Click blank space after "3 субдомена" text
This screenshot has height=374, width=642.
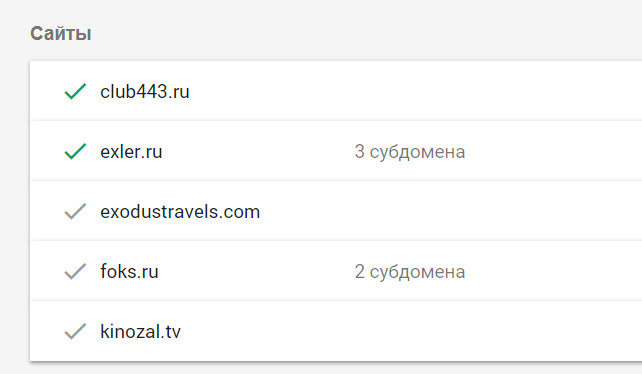(x=554, y=152)
